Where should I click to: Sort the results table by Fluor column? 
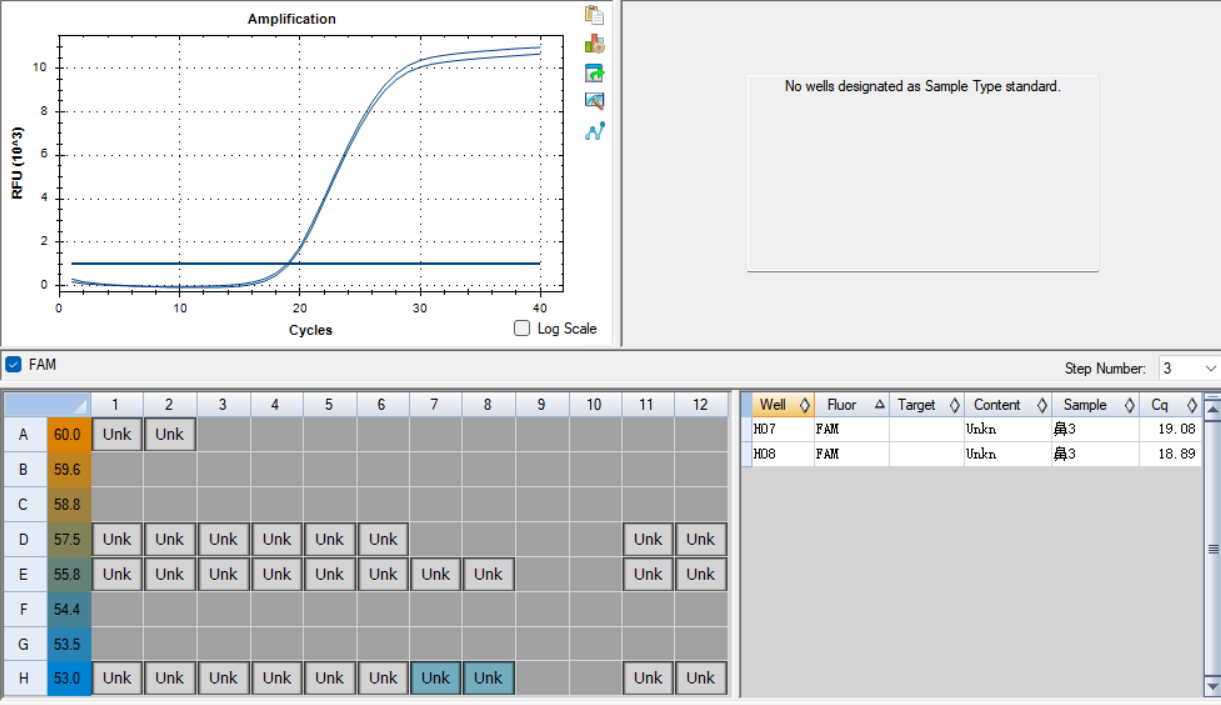click(x=851, y=405)
